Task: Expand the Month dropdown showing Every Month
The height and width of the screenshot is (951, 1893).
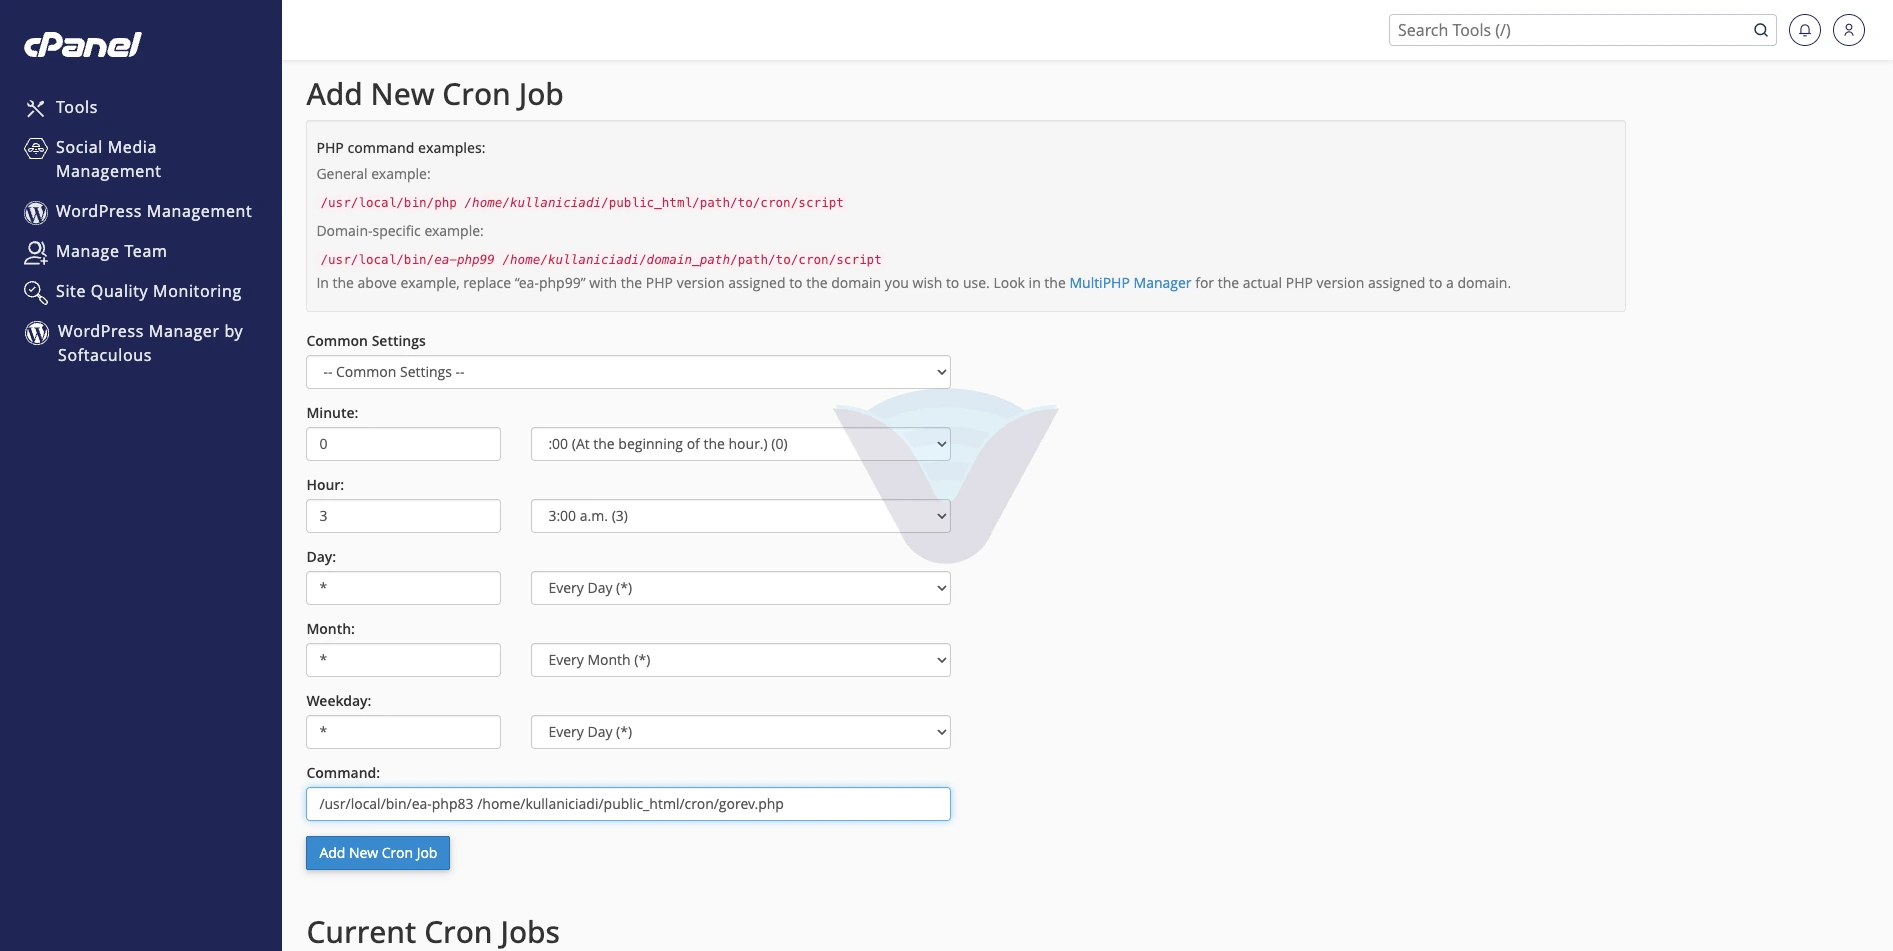Action: (741, 660)
